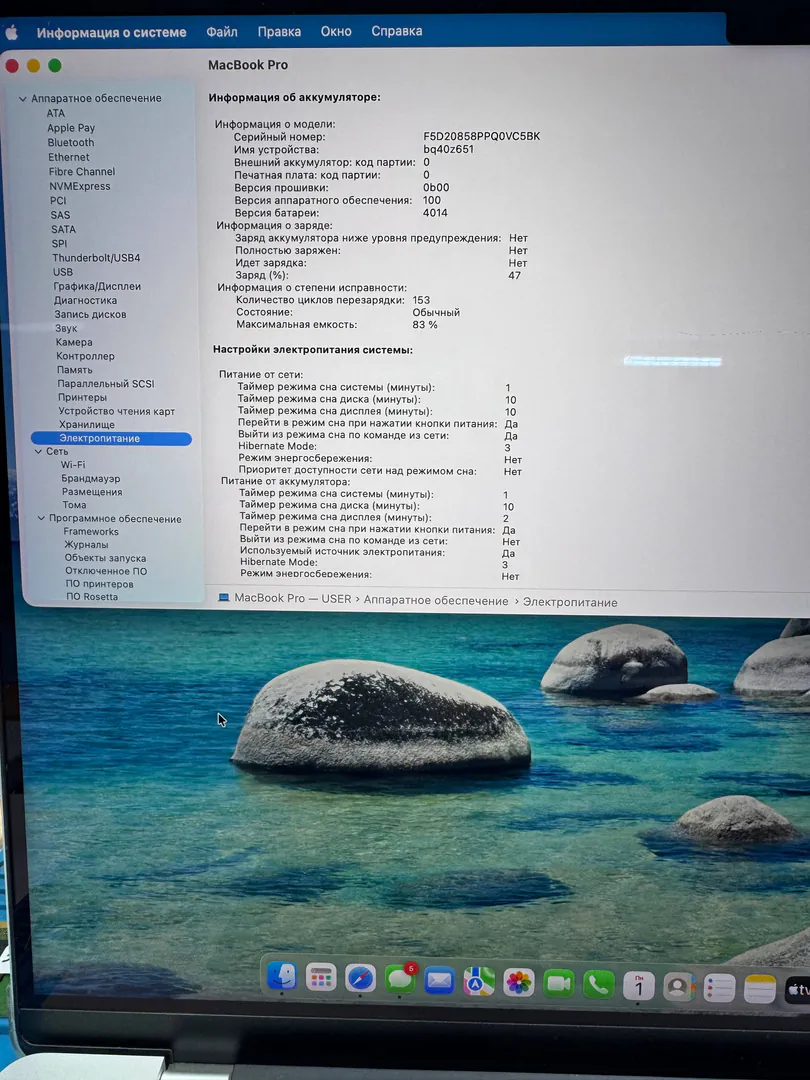The width and height of the screenshot is (810, 1080).
Task: Open the Mail app in Dock
Action: pyautogui.click(x=439, y=980)
